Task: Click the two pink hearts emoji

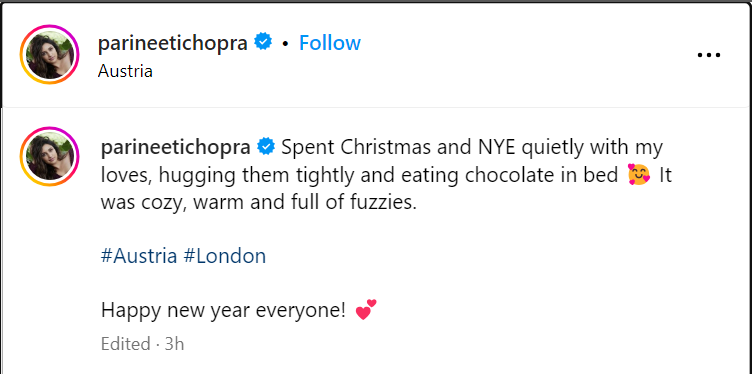Action: 366,310
